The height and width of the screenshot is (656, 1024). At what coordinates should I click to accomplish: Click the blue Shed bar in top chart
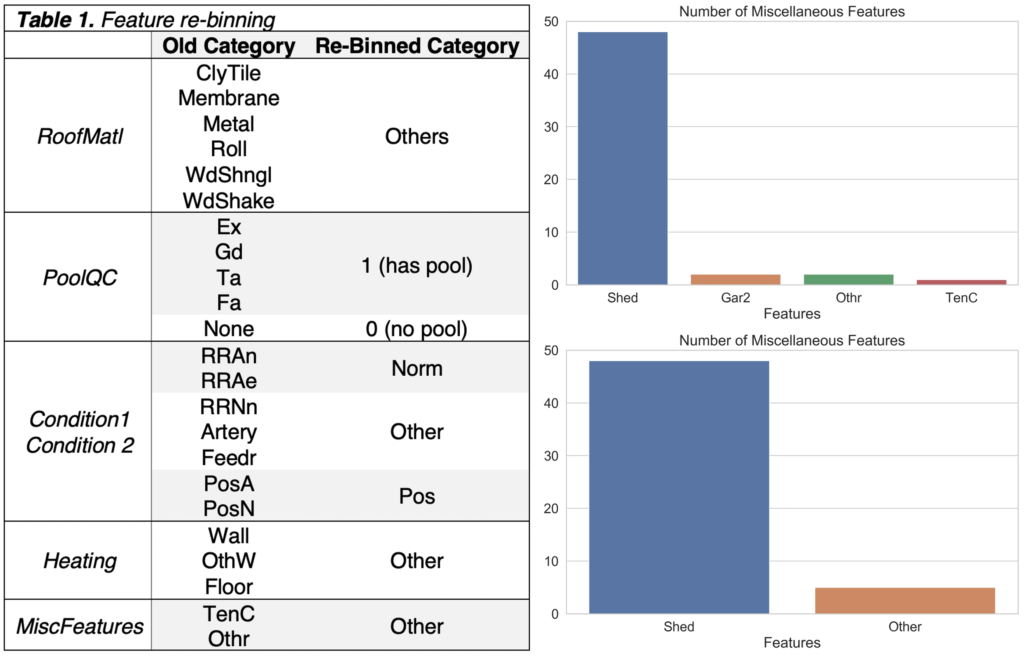pos(622,158)
